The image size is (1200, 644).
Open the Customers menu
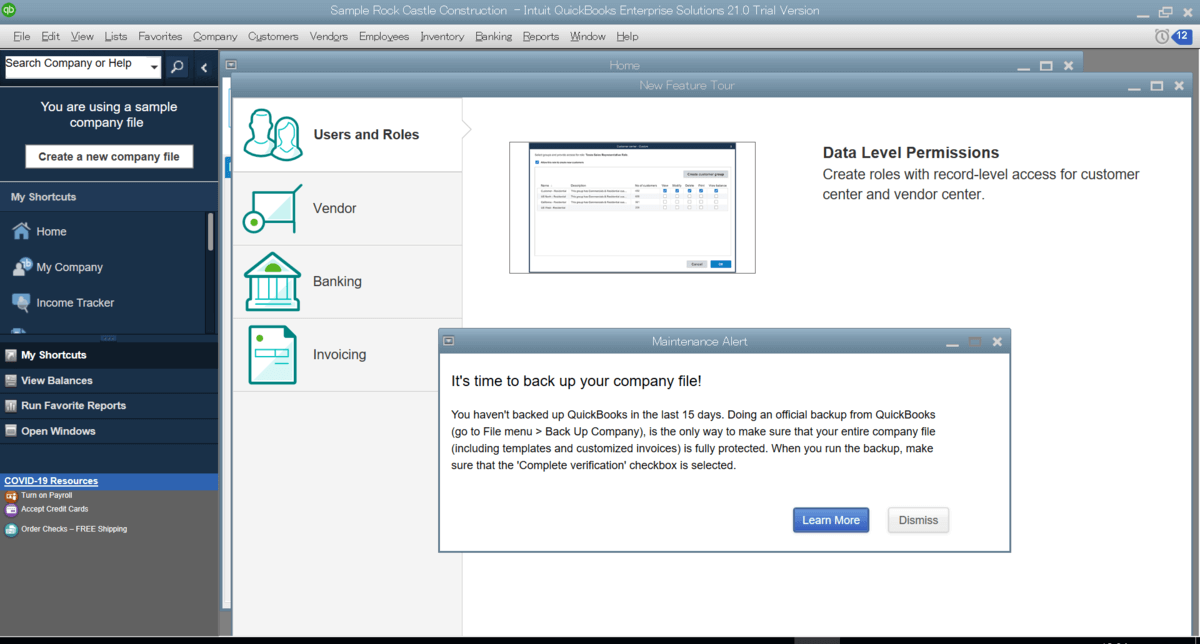(x=273, y=36)
